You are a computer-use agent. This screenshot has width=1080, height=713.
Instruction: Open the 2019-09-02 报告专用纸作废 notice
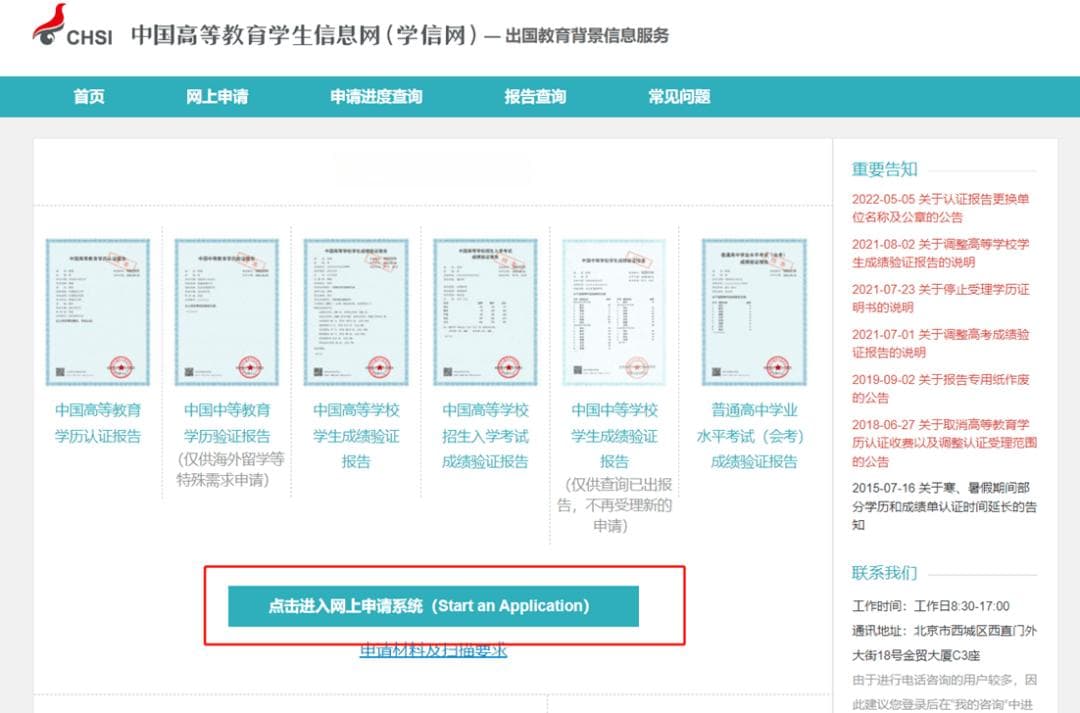940,389
